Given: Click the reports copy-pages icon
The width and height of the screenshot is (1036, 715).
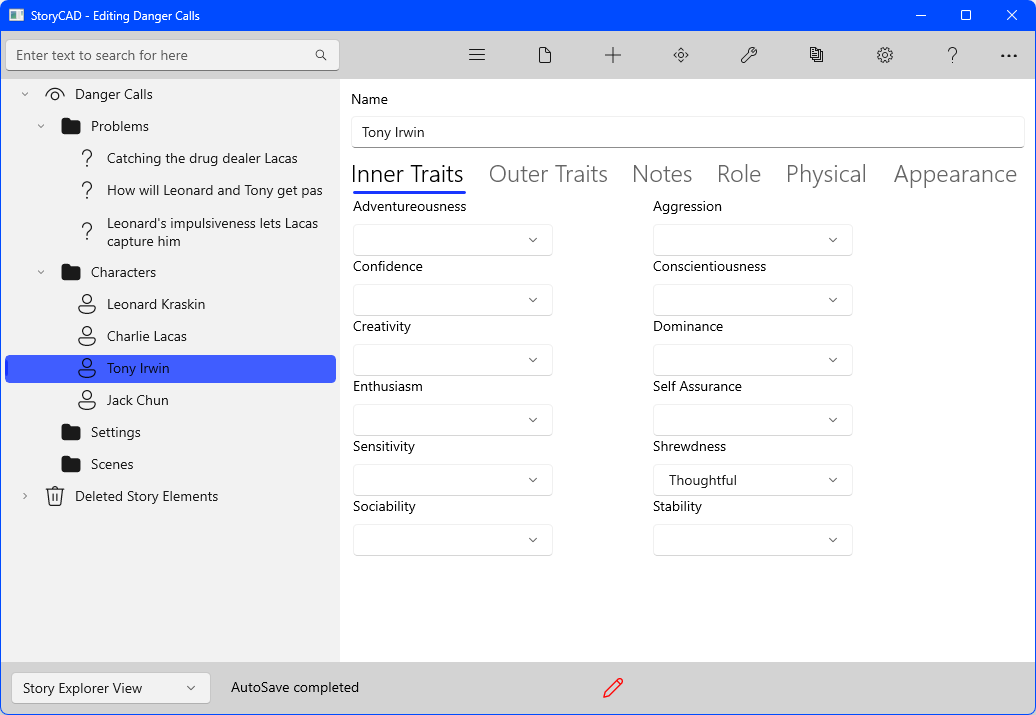Looking at the screenshot, I should click(x=817, y=55).
